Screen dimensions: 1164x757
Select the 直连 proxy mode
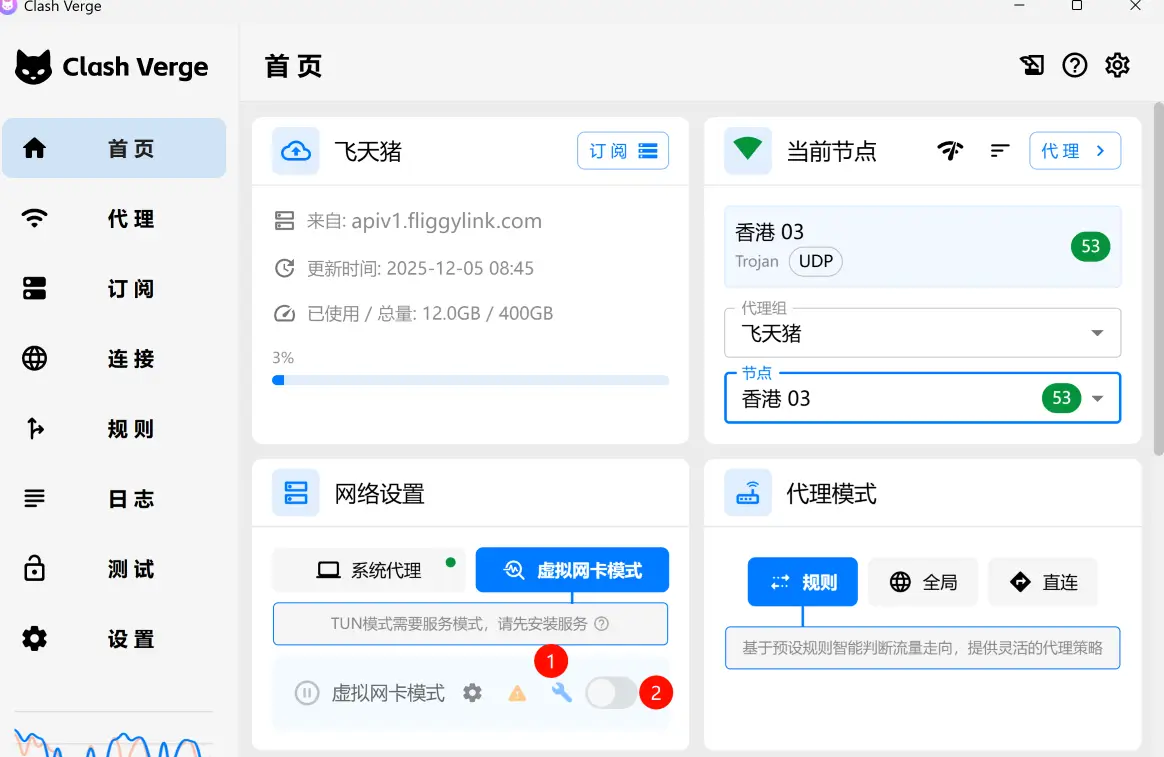click(1043, 582)
